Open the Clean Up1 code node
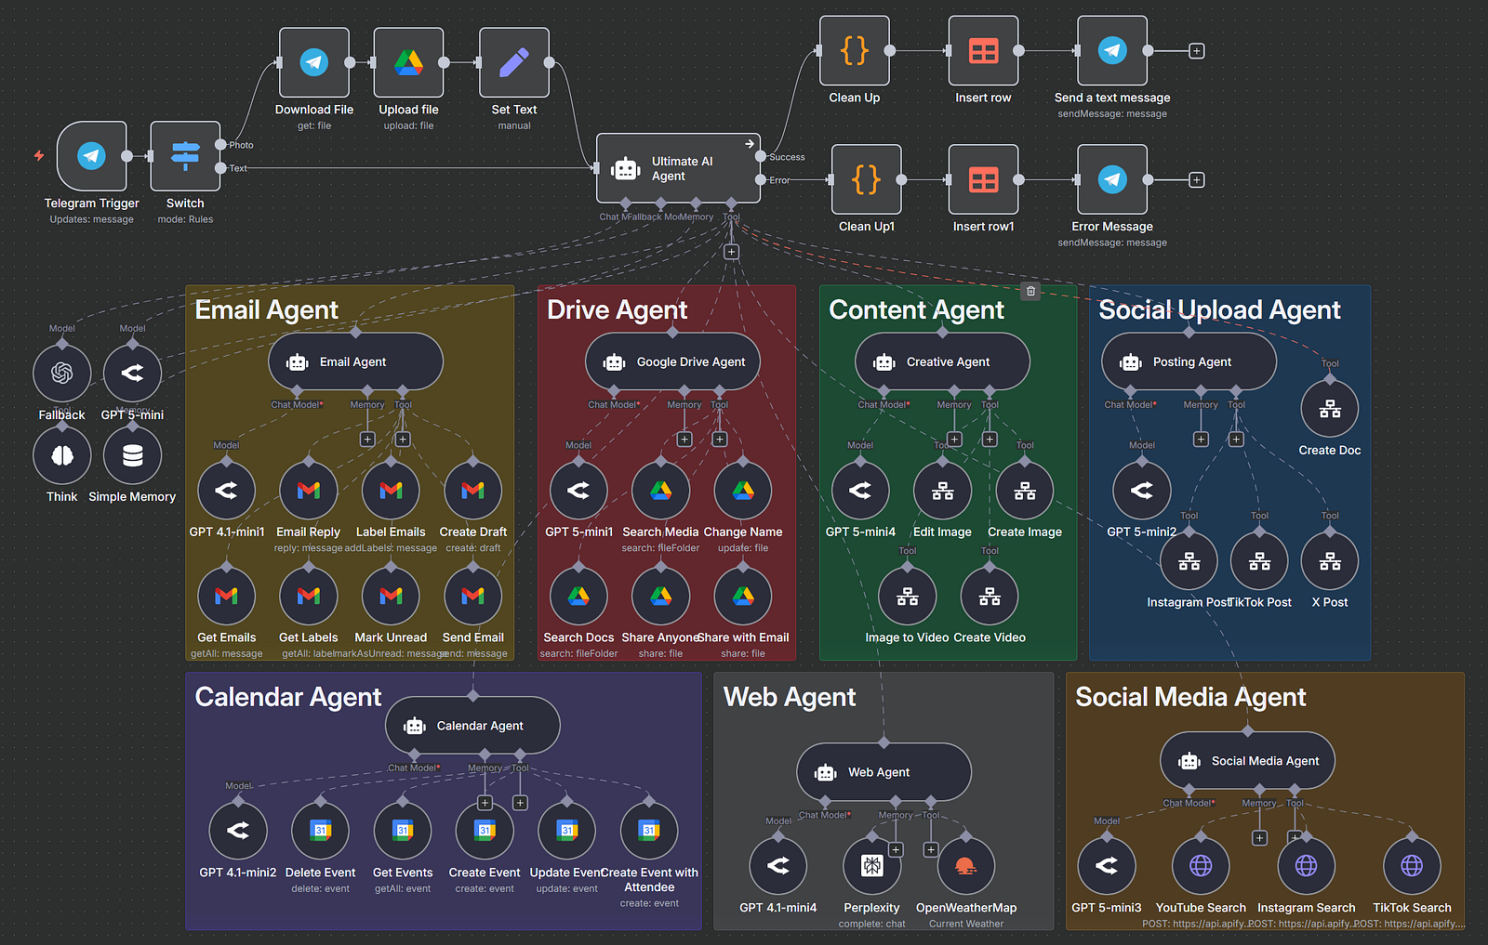This screenshot has width=1488, height=945. pyautogui.click(x=866, y=180)
